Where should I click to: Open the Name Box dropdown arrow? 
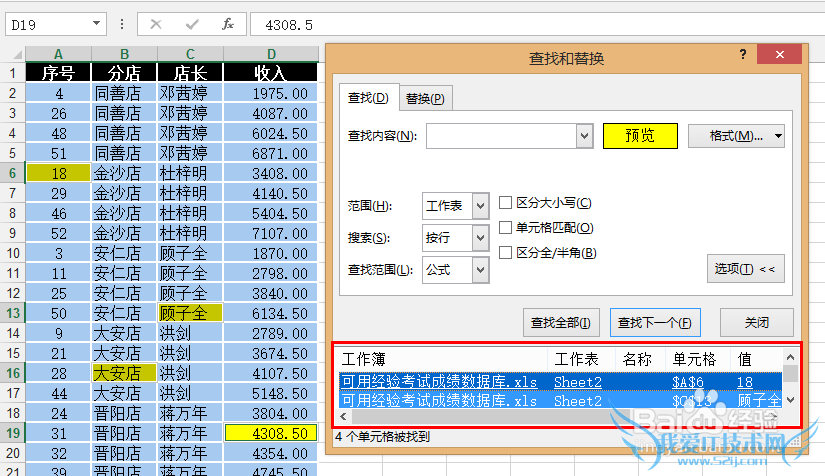point(96,23)
